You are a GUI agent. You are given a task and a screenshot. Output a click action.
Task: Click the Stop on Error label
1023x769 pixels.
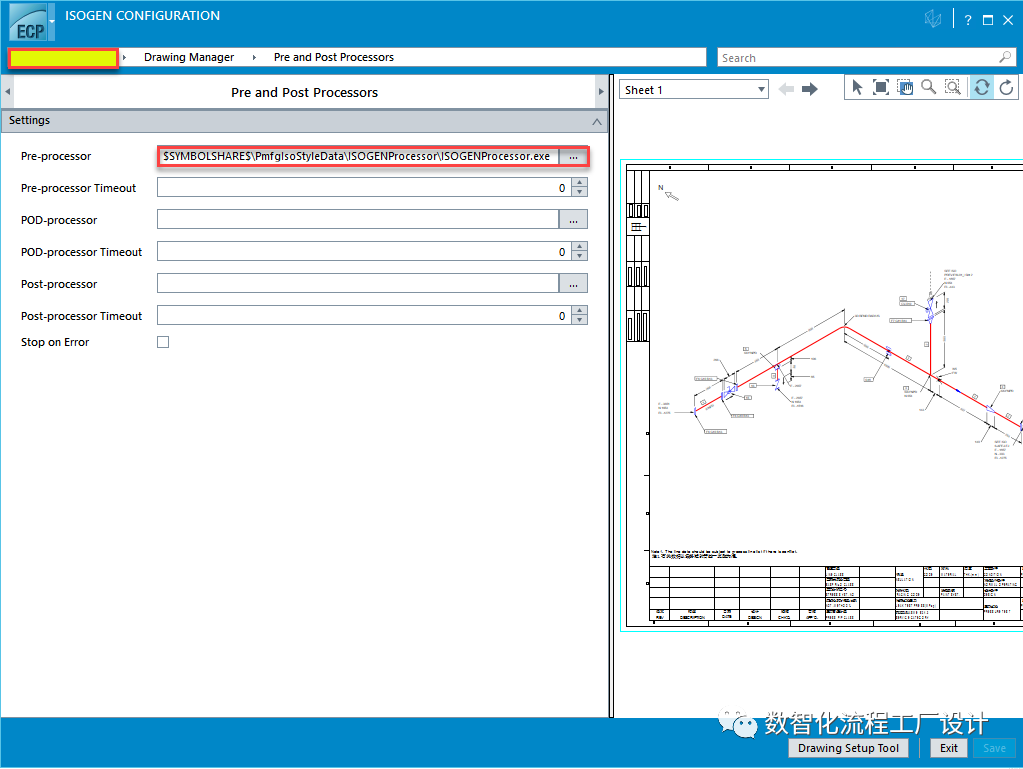click(55, 342)
